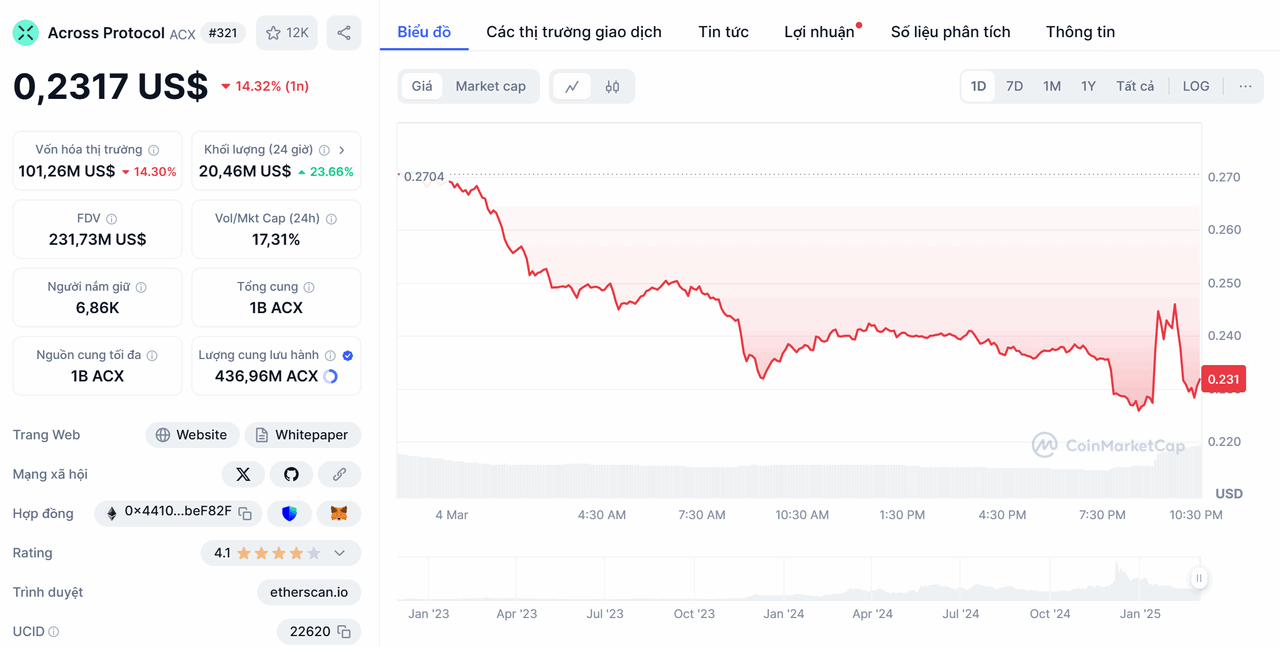Click the USD currency label on chart
Image resolution: width=1280 pixels, height=647 pixels.
coord(1229,494)
